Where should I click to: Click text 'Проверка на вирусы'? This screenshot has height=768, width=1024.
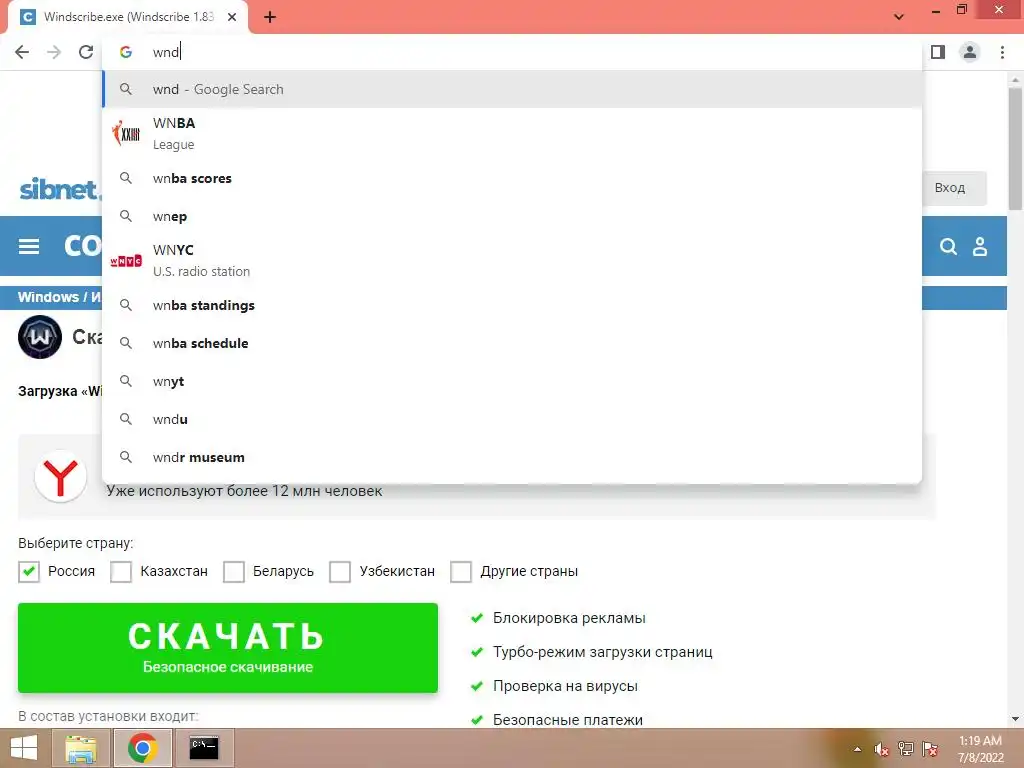click(565, 686)
